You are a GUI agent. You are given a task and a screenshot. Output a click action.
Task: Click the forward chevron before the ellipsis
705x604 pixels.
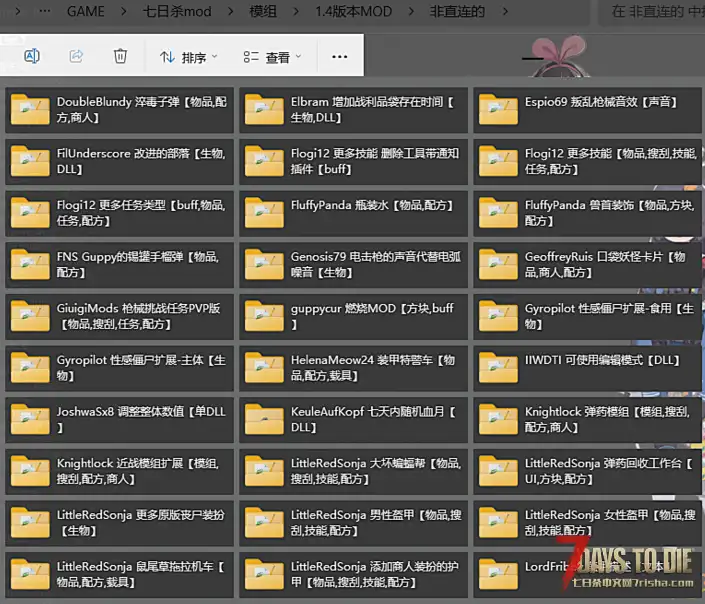(18, 11)
